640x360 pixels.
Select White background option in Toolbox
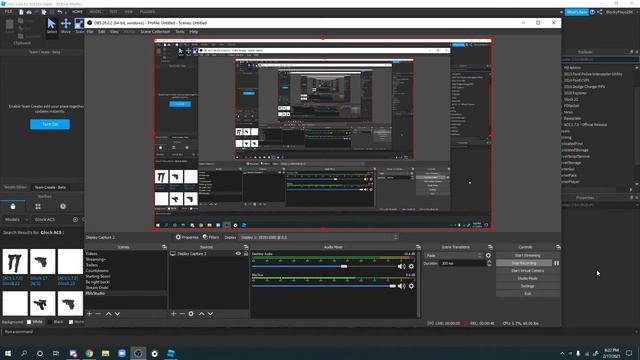35,322
